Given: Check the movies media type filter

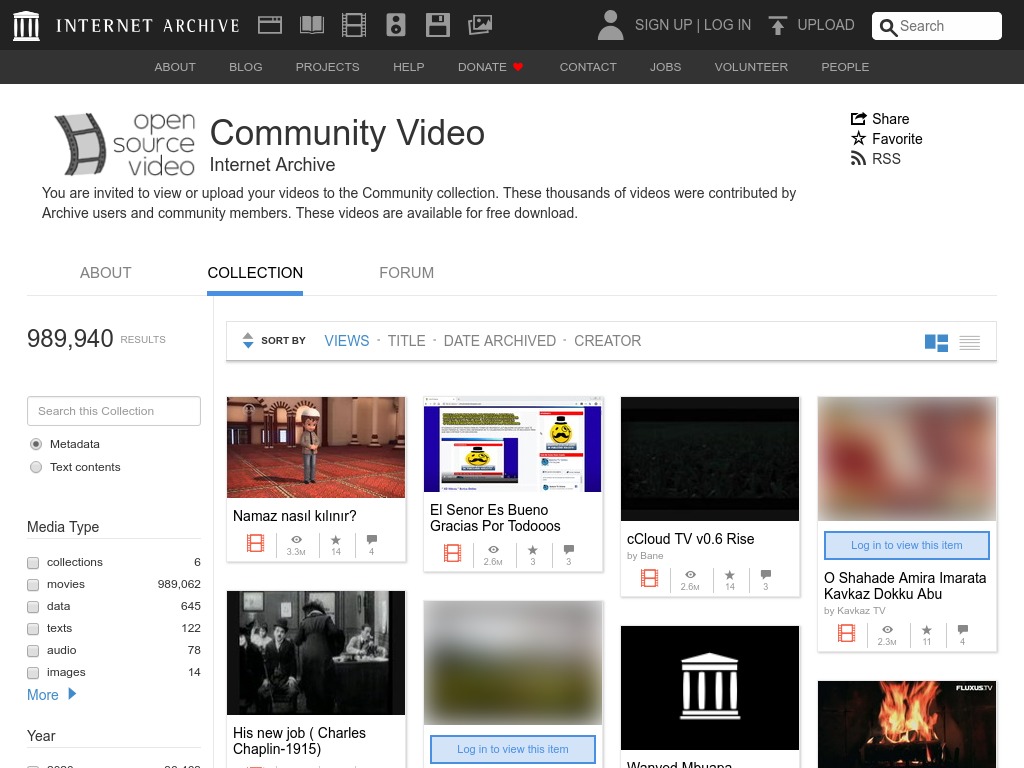Looking at the screenshot, I should click(x=33, y=584).
